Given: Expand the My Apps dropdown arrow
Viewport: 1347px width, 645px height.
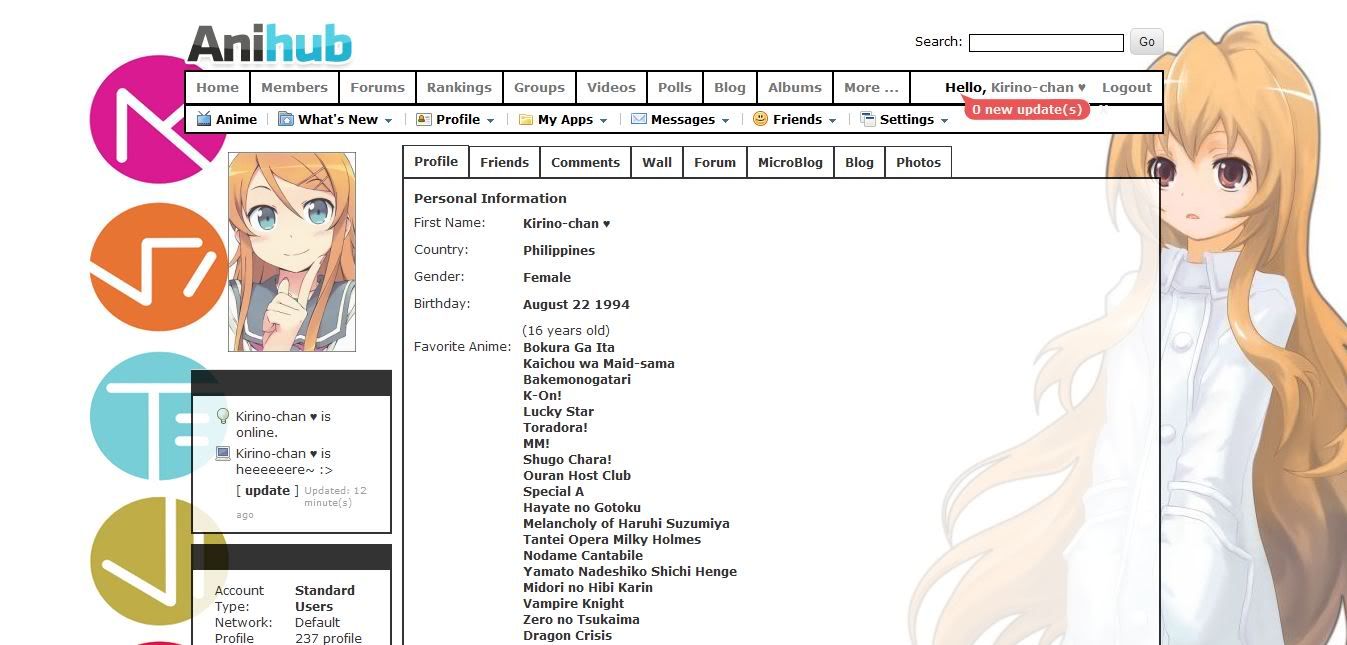Looking at the screenshot, I should click(x=604, y=121).
